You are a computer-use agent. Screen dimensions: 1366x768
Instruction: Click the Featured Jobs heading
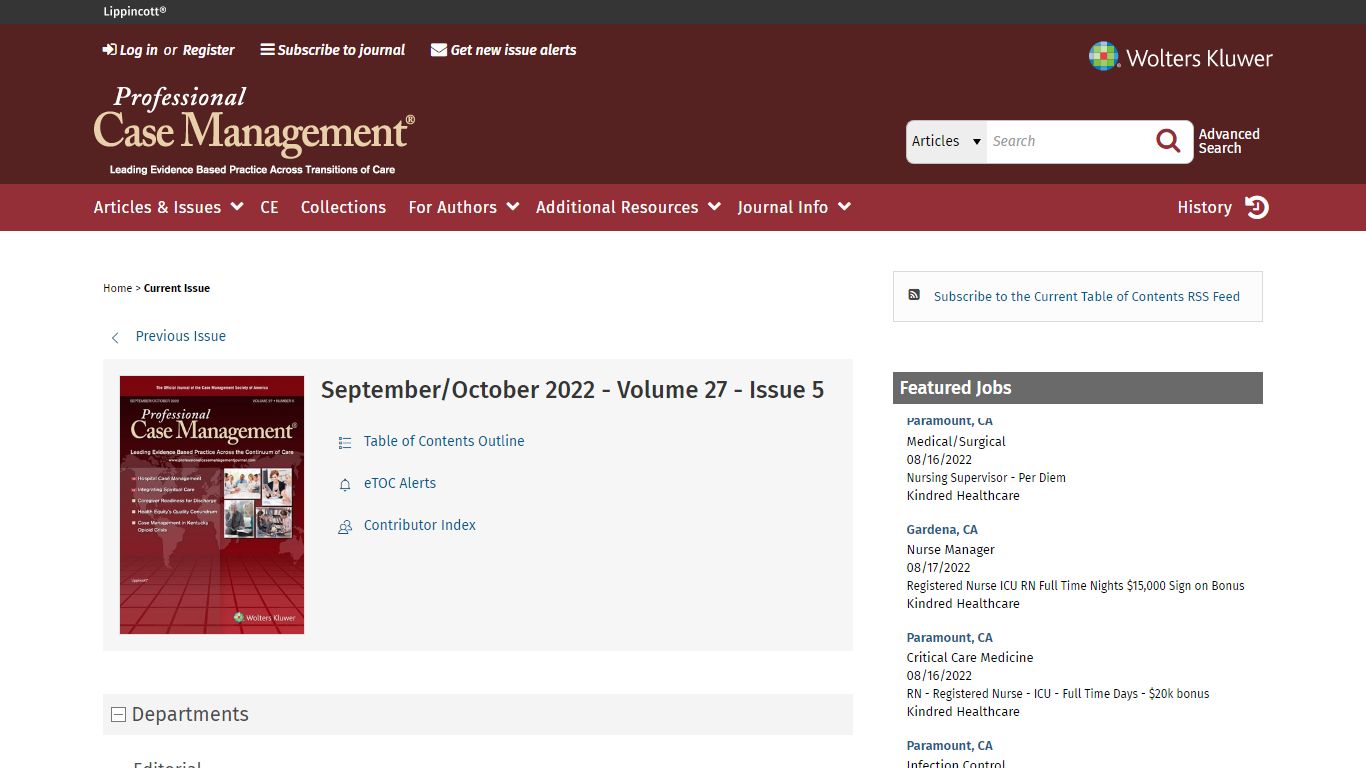955,388
